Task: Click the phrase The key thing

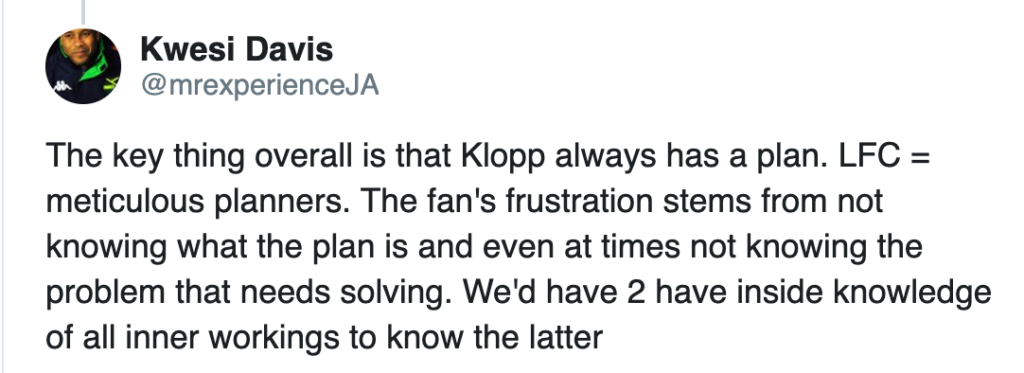Action: point(146,157)
